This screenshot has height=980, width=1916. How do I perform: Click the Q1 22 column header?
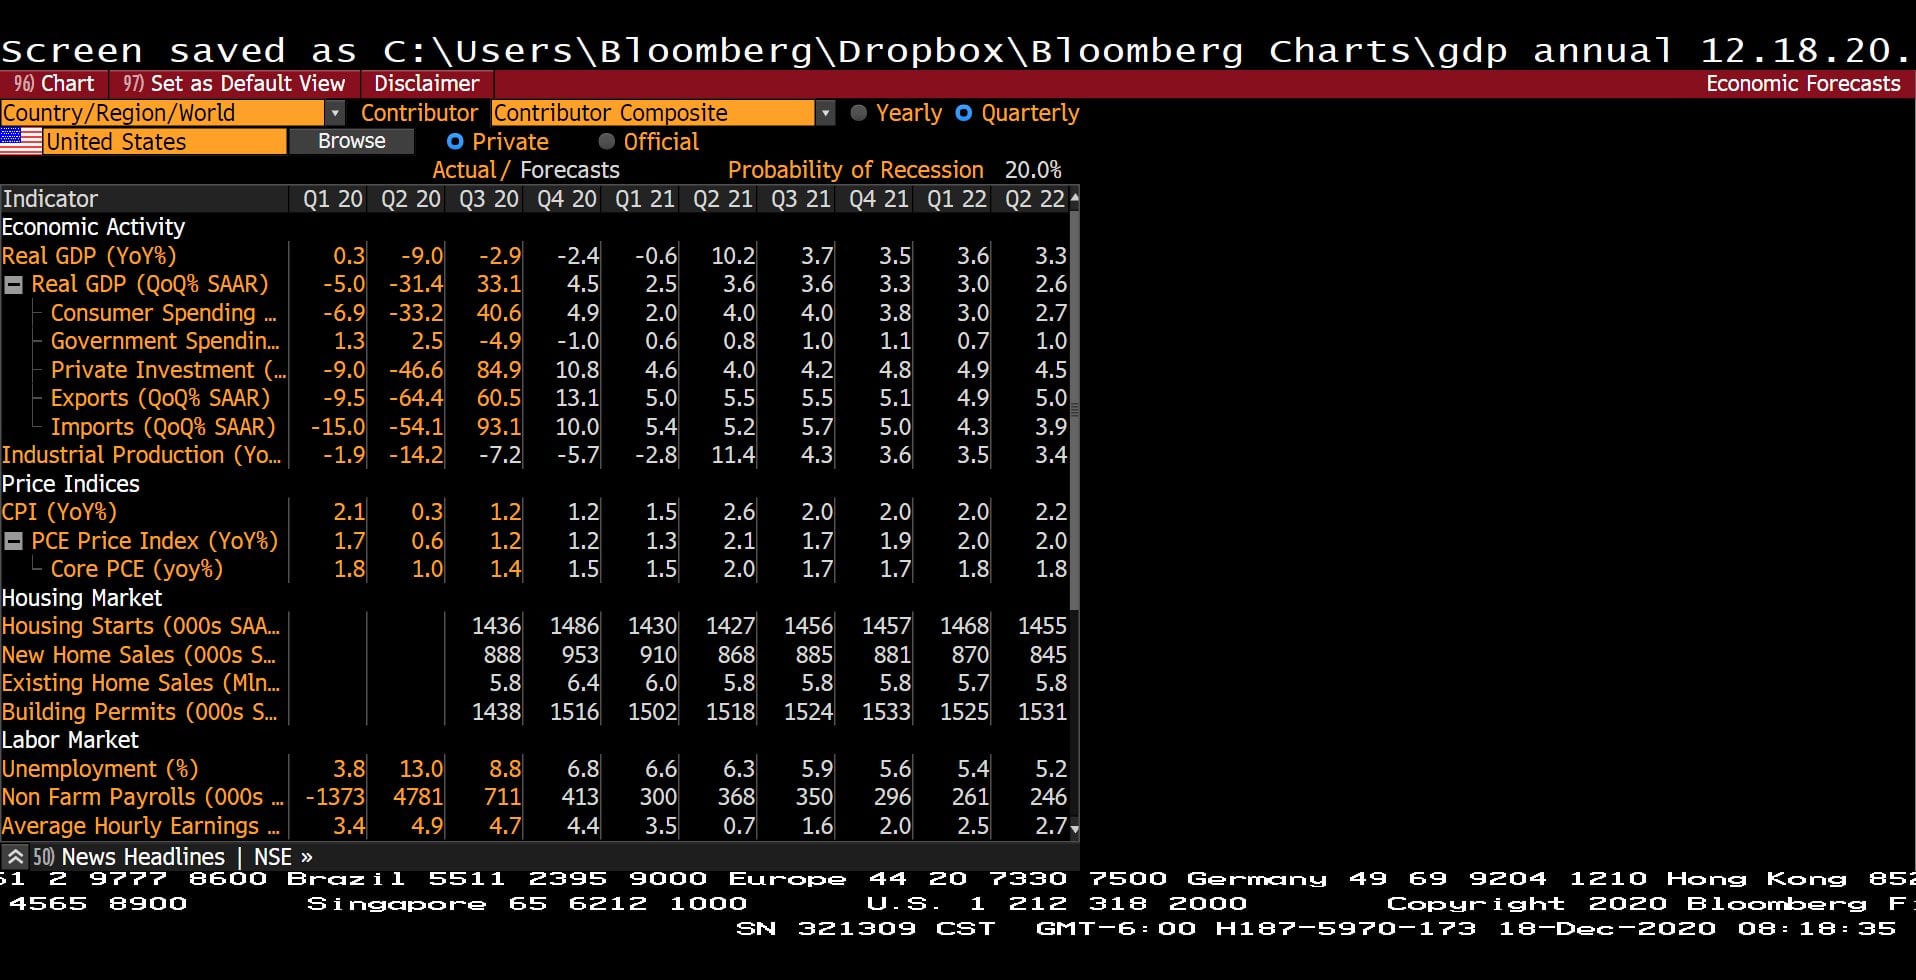957,199
